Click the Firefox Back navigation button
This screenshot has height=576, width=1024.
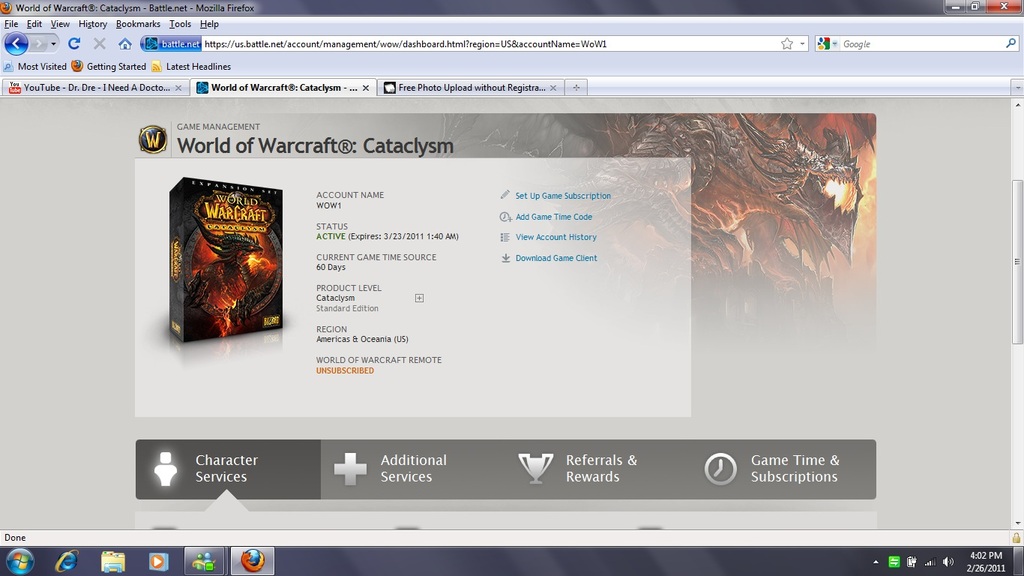pyautogui.click(x=16, y=44)
